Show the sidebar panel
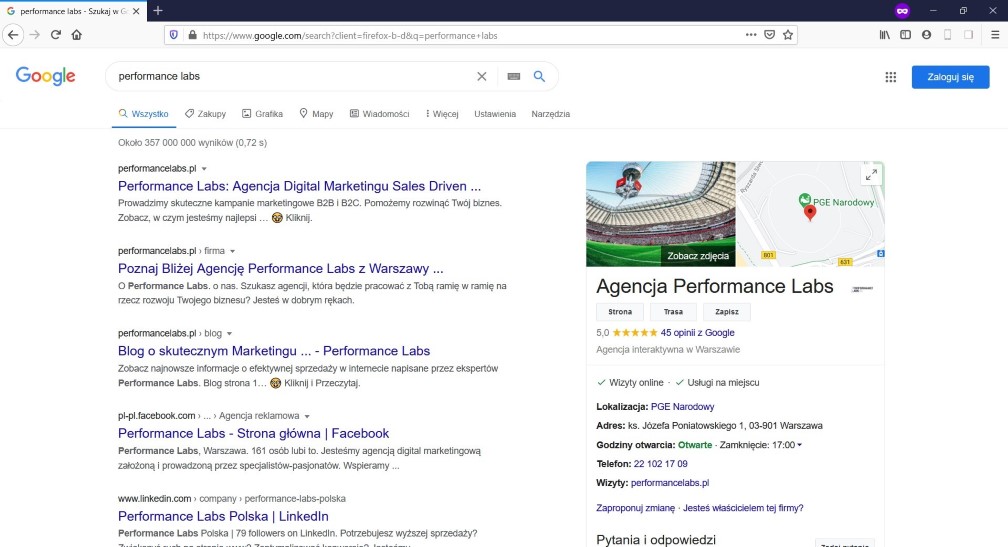This screenshot has height=547, width=1008. [905, 35]
